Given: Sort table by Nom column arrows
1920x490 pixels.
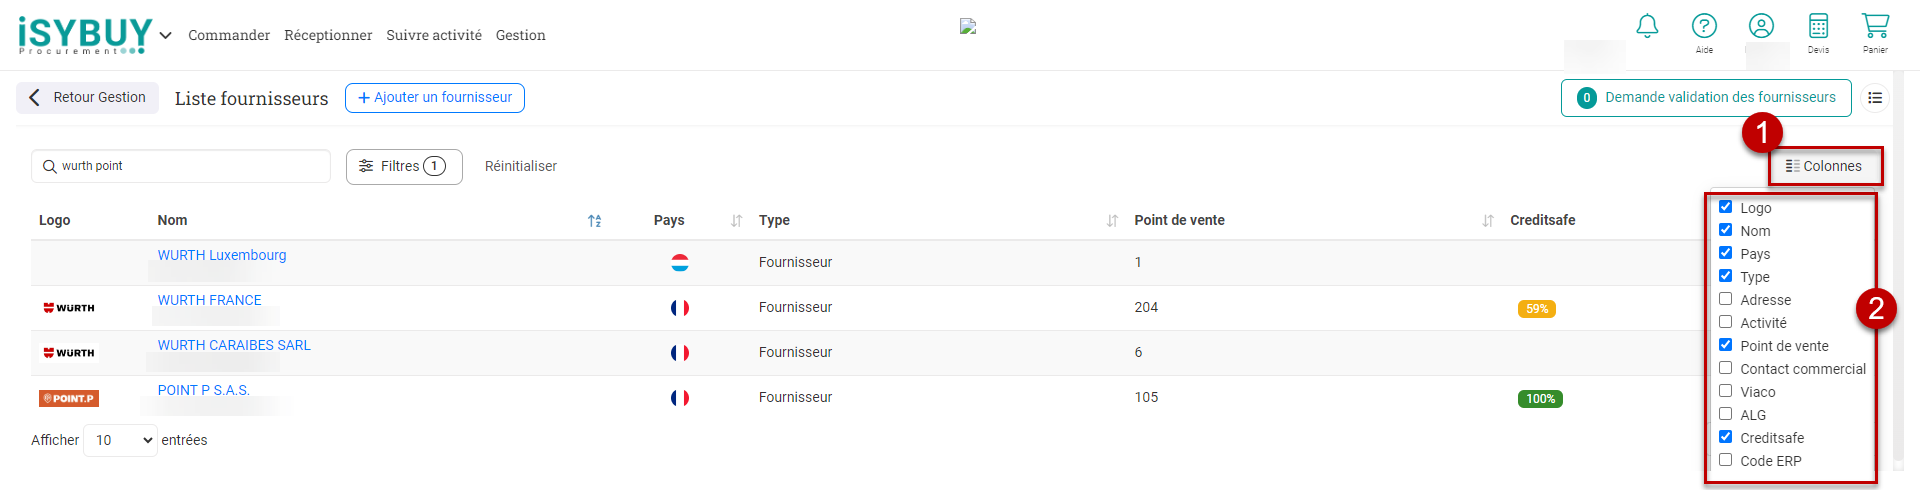Looking at the screenshot, I should (x=595, y=221).
